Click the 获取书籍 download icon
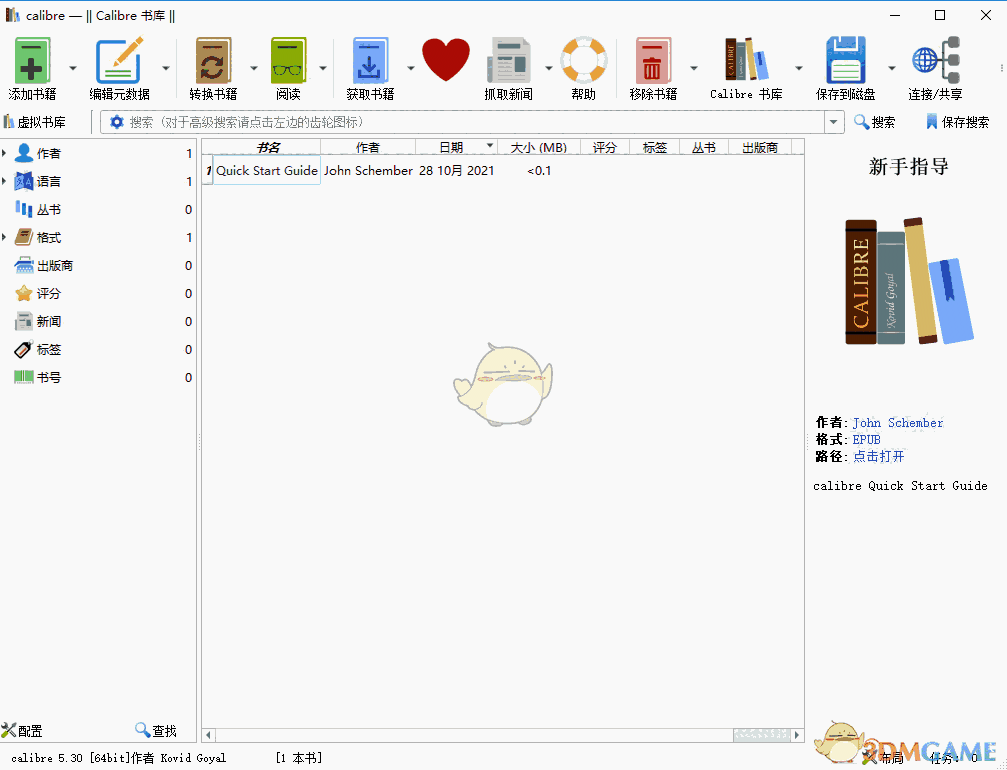Viewport: 1007px width, 770px height. pos(370,65)
